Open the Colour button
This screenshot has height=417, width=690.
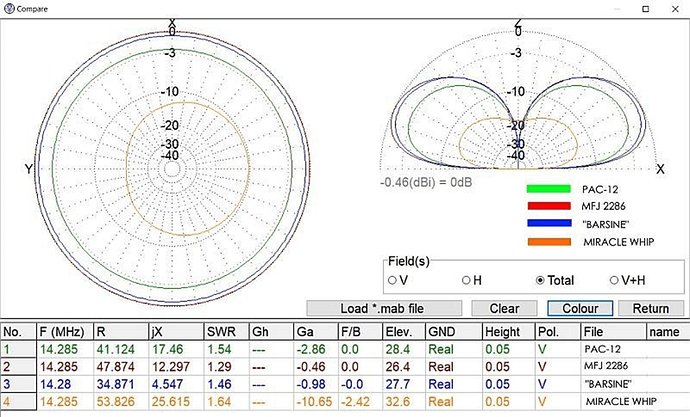coord(580,308)
